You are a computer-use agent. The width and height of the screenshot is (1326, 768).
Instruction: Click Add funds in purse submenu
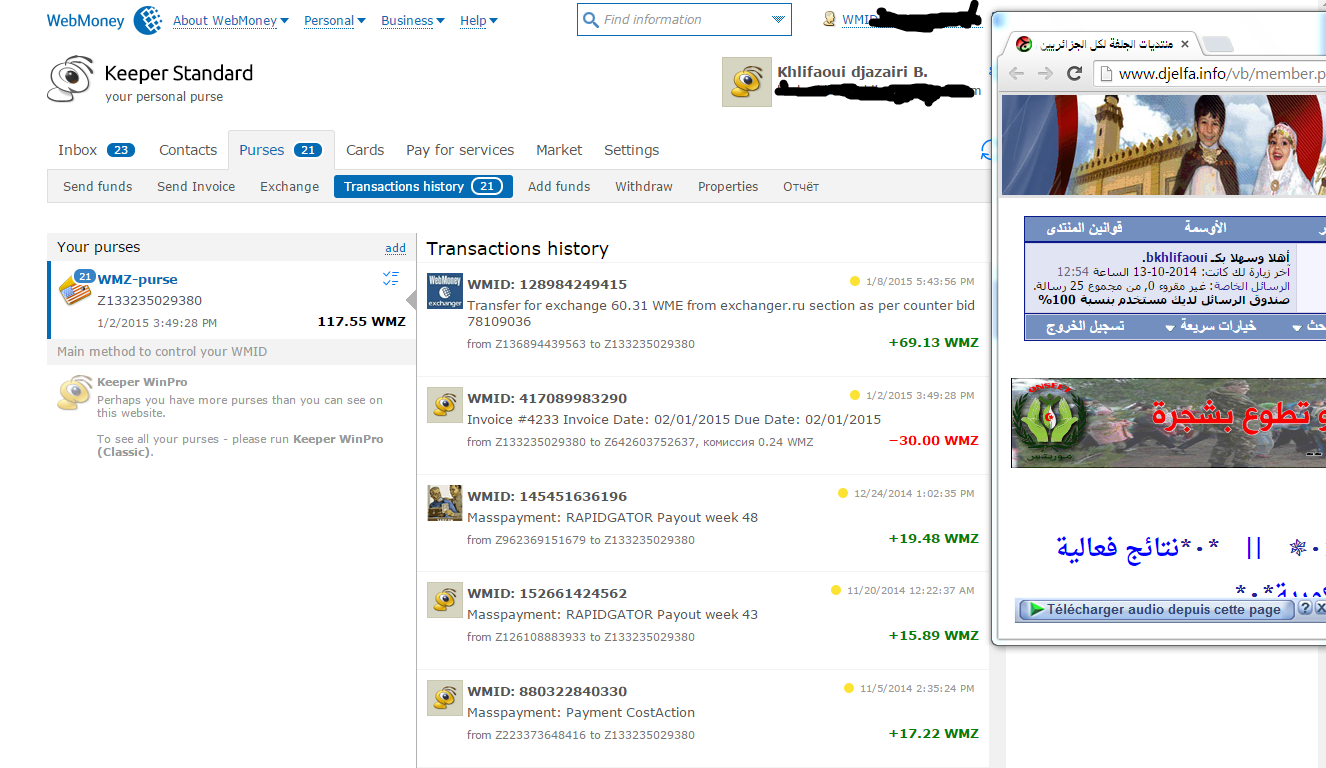tap(559, 186)
